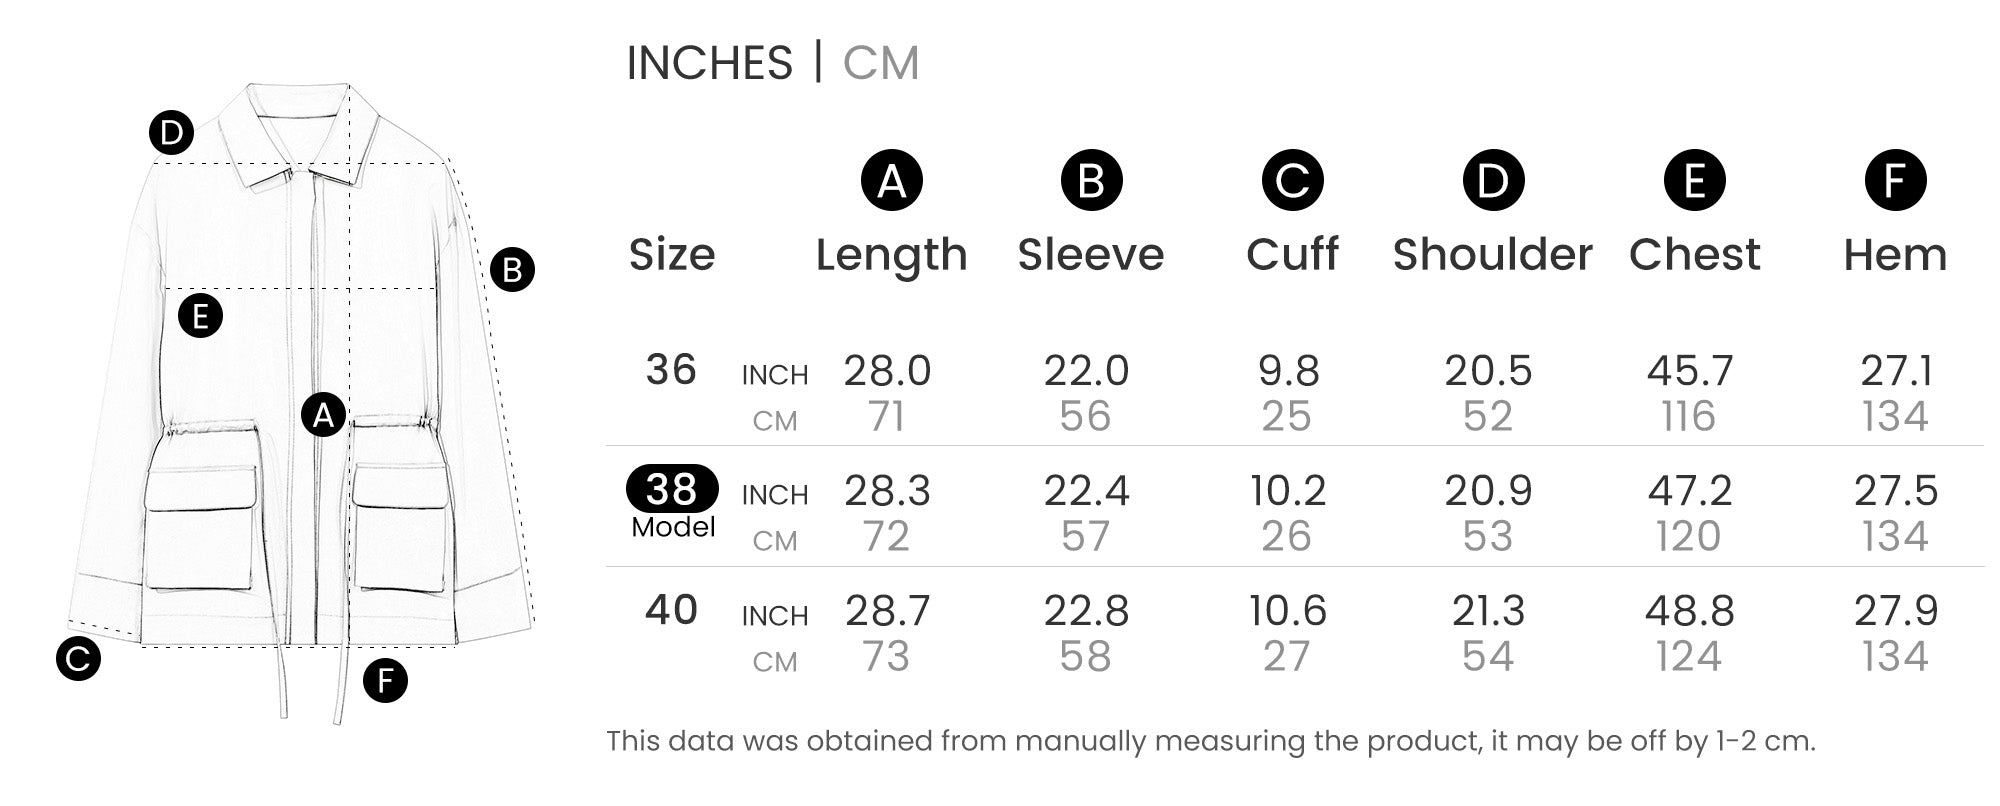Click the Shoulder column heading
The height and width of the screenshot is (806, 2000).
[1492, 255]
